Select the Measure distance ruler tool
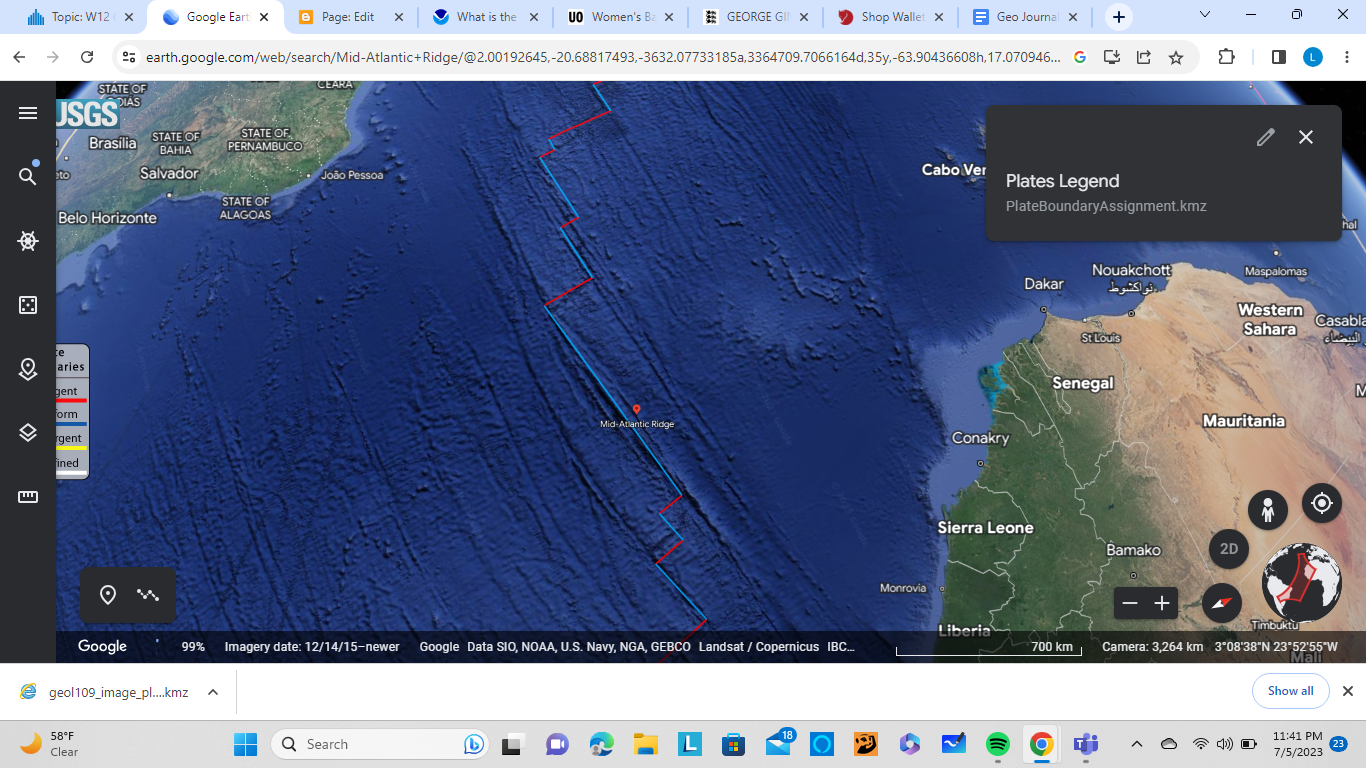 [28, 497]
